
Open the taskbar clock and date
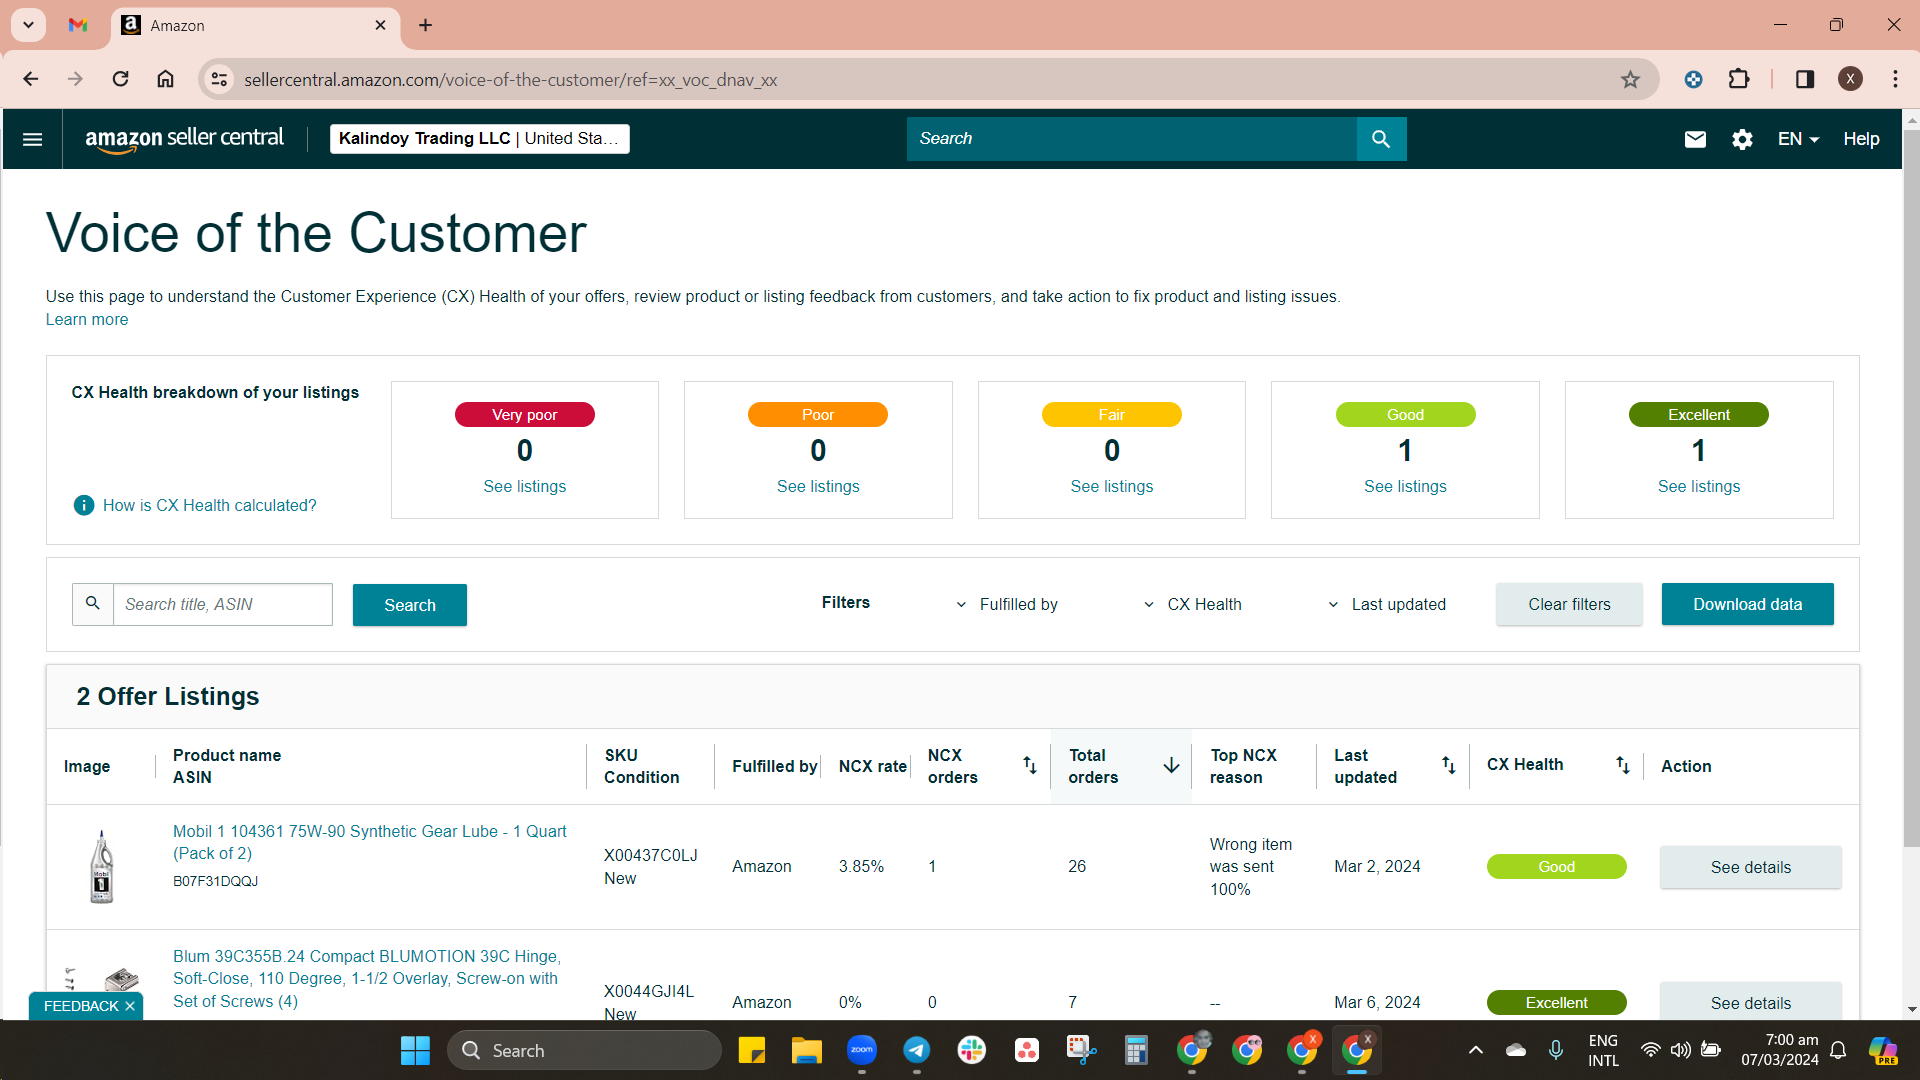pyautogui.click(x=1780, y=1051)
